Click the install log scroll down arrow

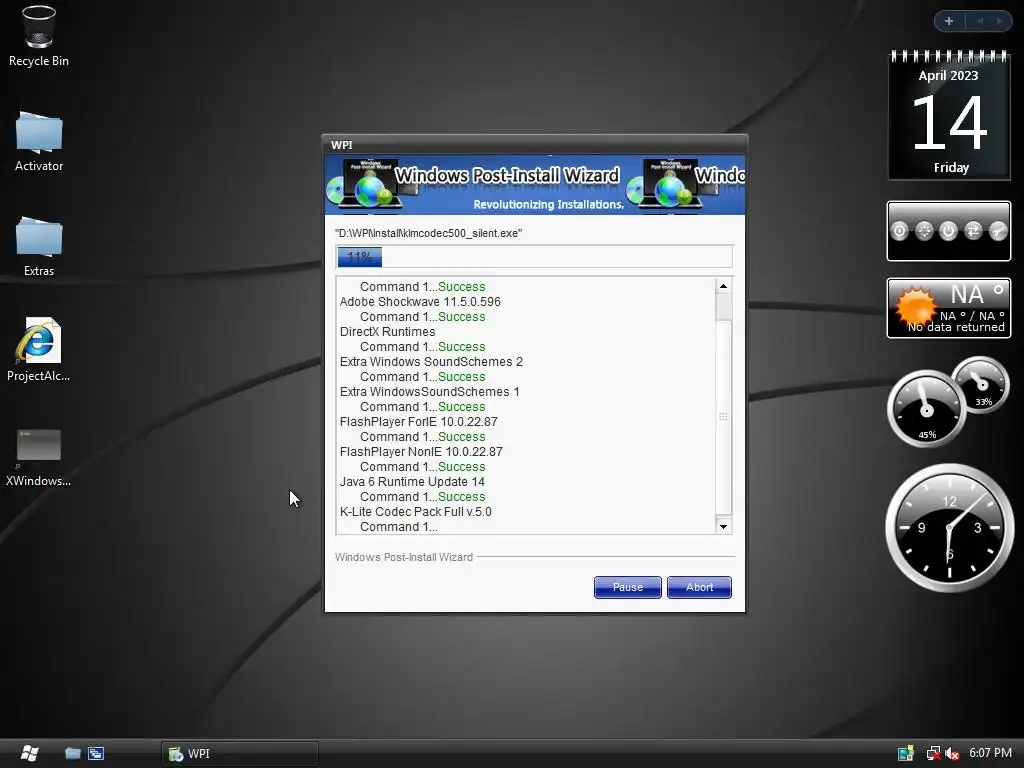coord(723,526)
